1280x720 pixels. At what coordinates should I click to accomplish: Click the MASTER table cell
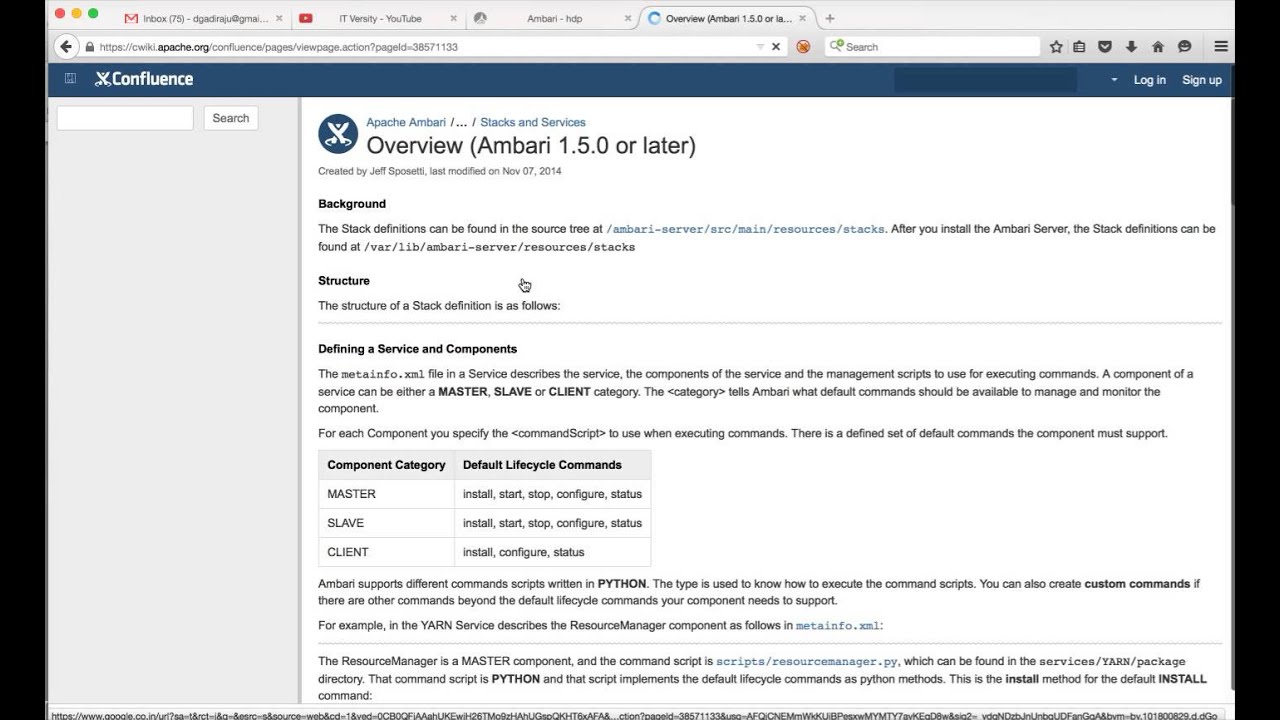pos(386,494)
